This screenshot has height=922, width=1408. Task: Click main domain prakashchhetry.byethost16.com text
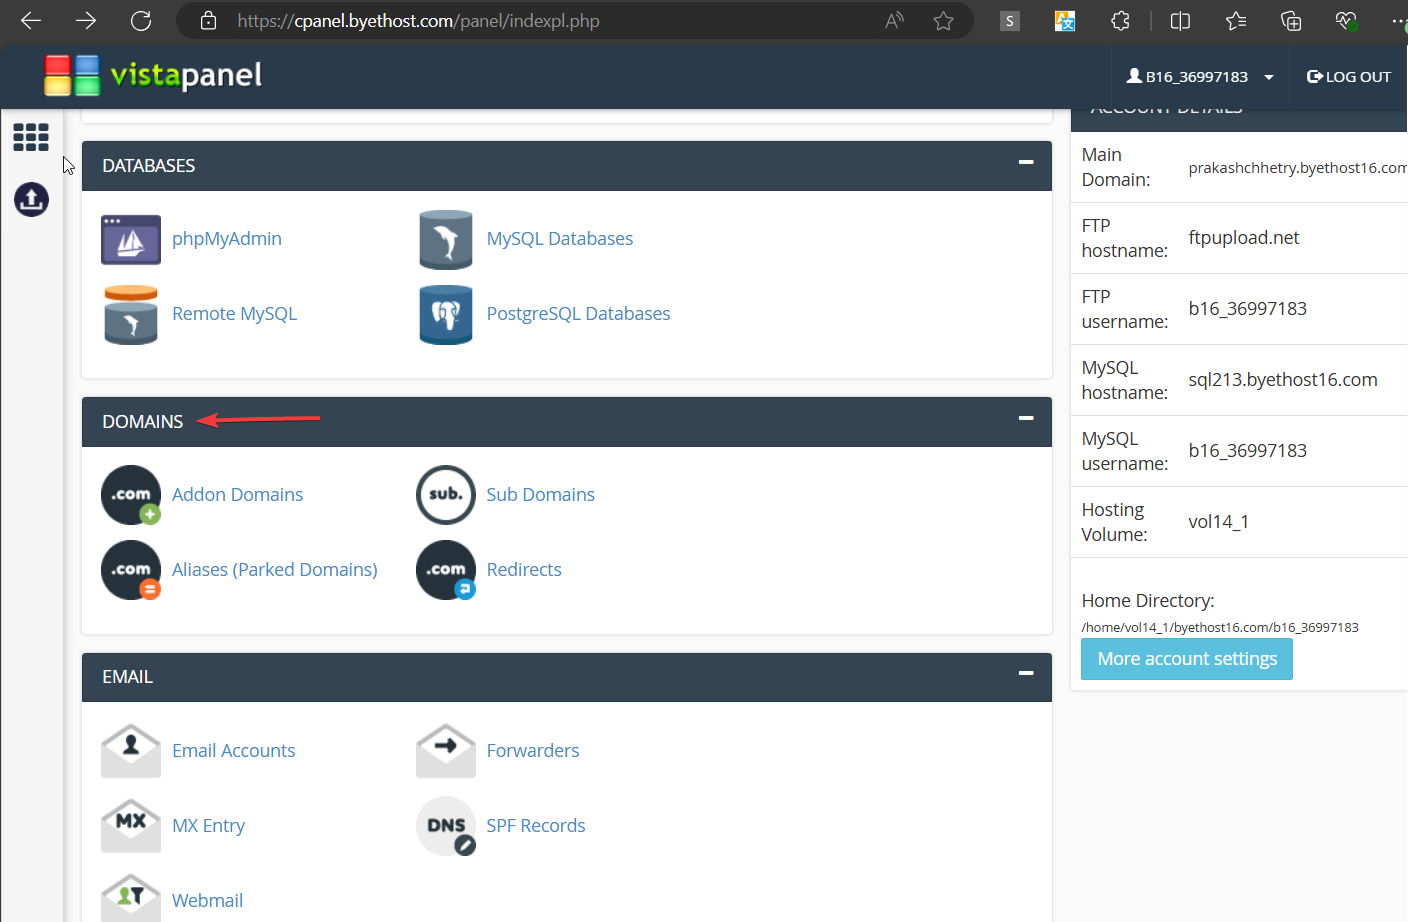point(1297,168)
